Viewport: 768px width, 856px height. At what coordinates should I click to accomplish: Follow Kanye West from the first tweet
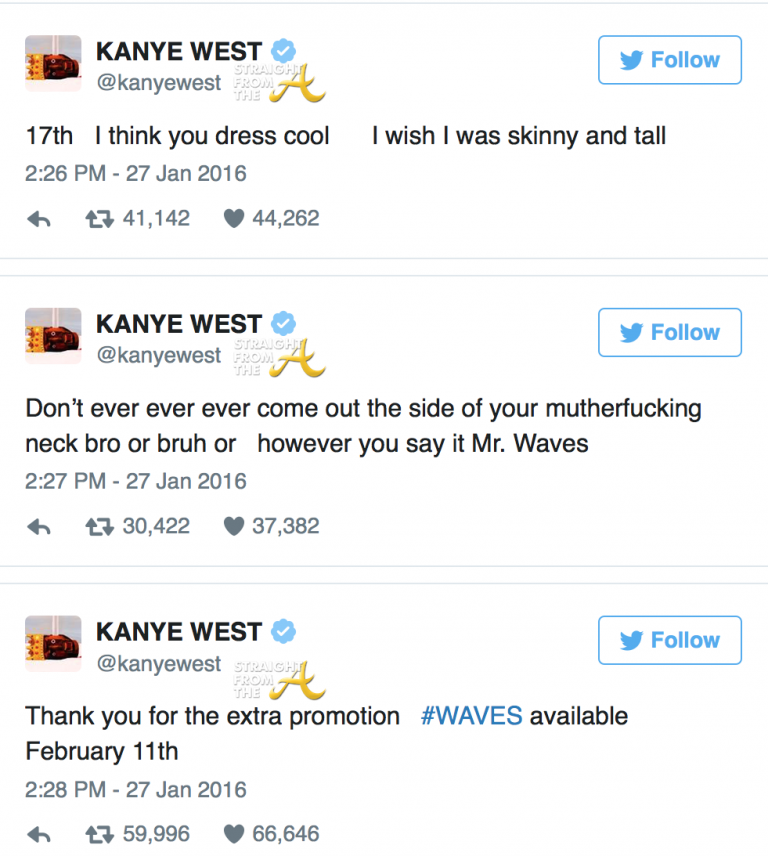tap(669, 60)
